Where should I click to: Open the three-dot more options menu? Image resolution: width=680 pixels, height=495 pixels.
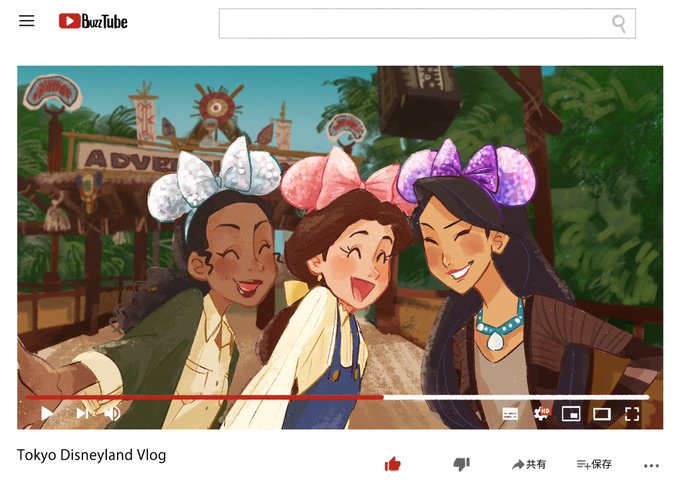pos(651,466)
